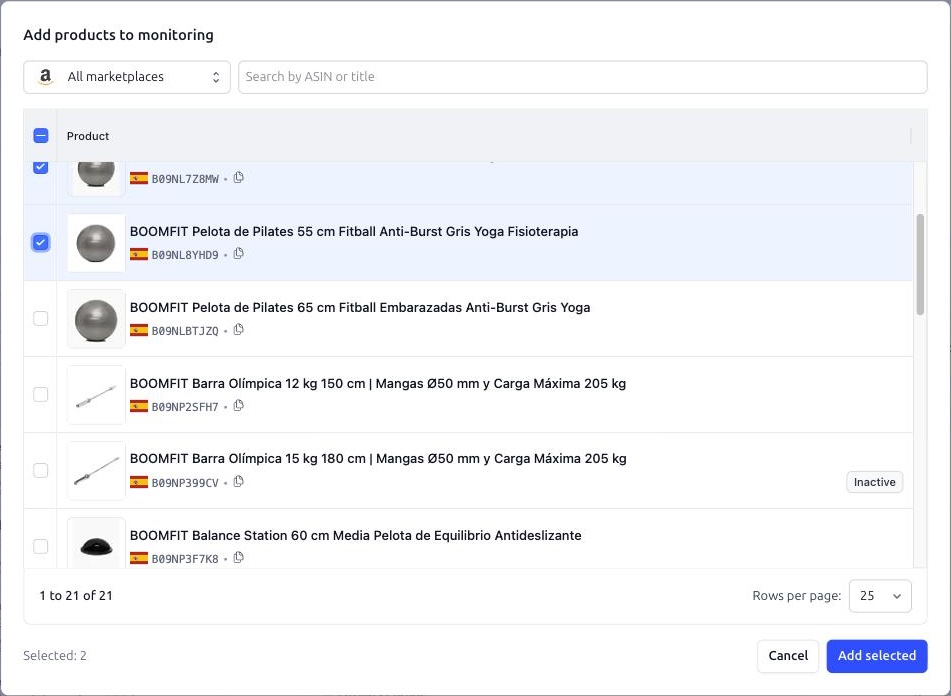The width and height of the screenshot is (951, 696).
Task: Click the Inactive badge on Barra 15 kg row
Action: [x=875, y=482]
